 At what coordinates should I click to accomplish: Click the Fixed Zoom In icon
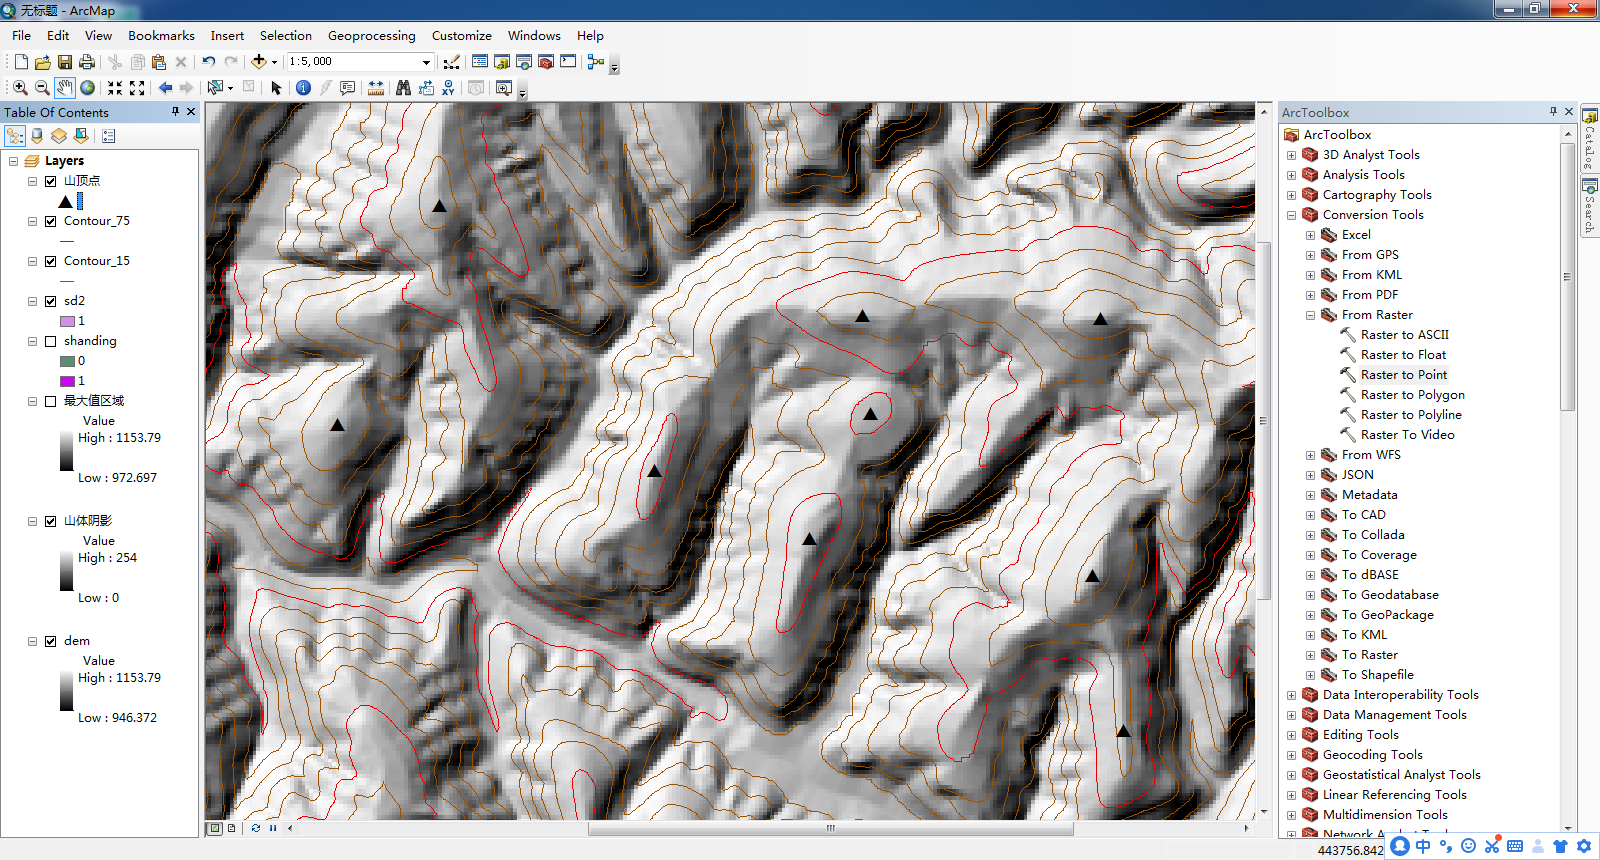pyautogui.click(x=115, y=88)
